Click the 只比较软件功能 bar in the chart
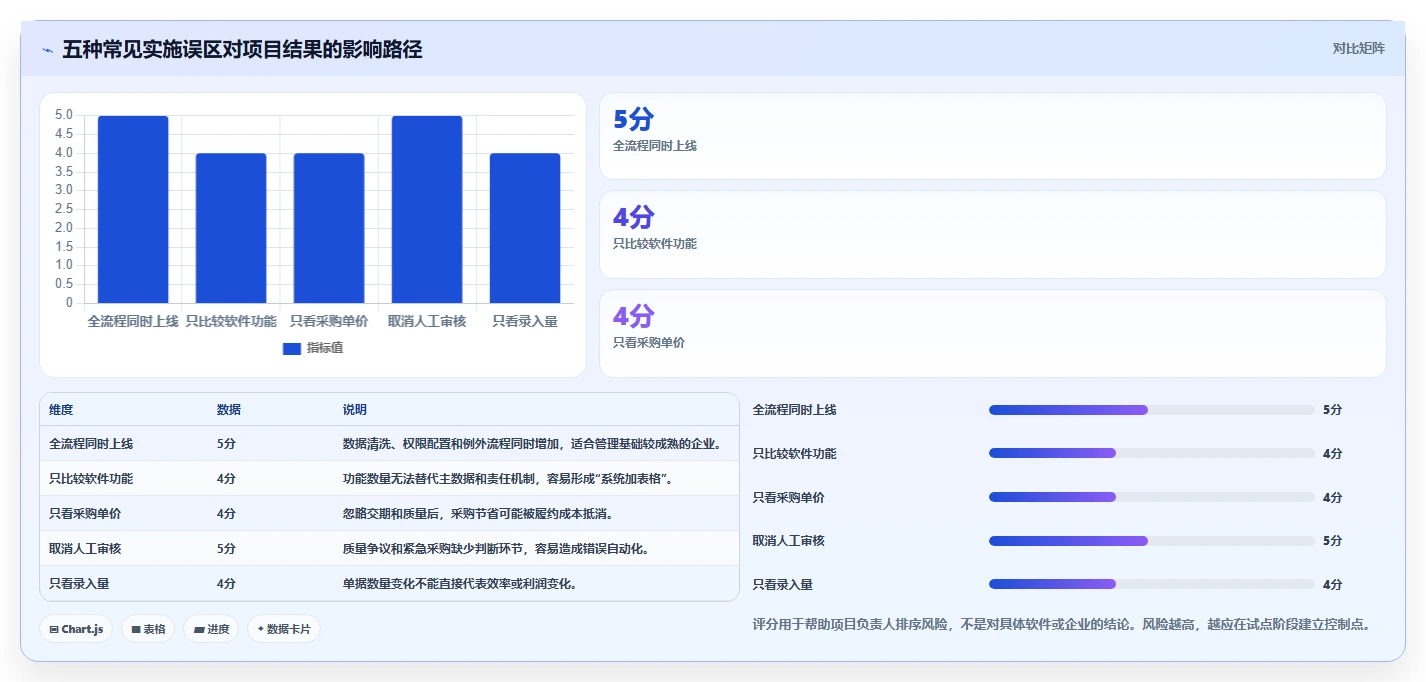The height and width of the screenshot is (682, 1426). click(x=231, y=228)
